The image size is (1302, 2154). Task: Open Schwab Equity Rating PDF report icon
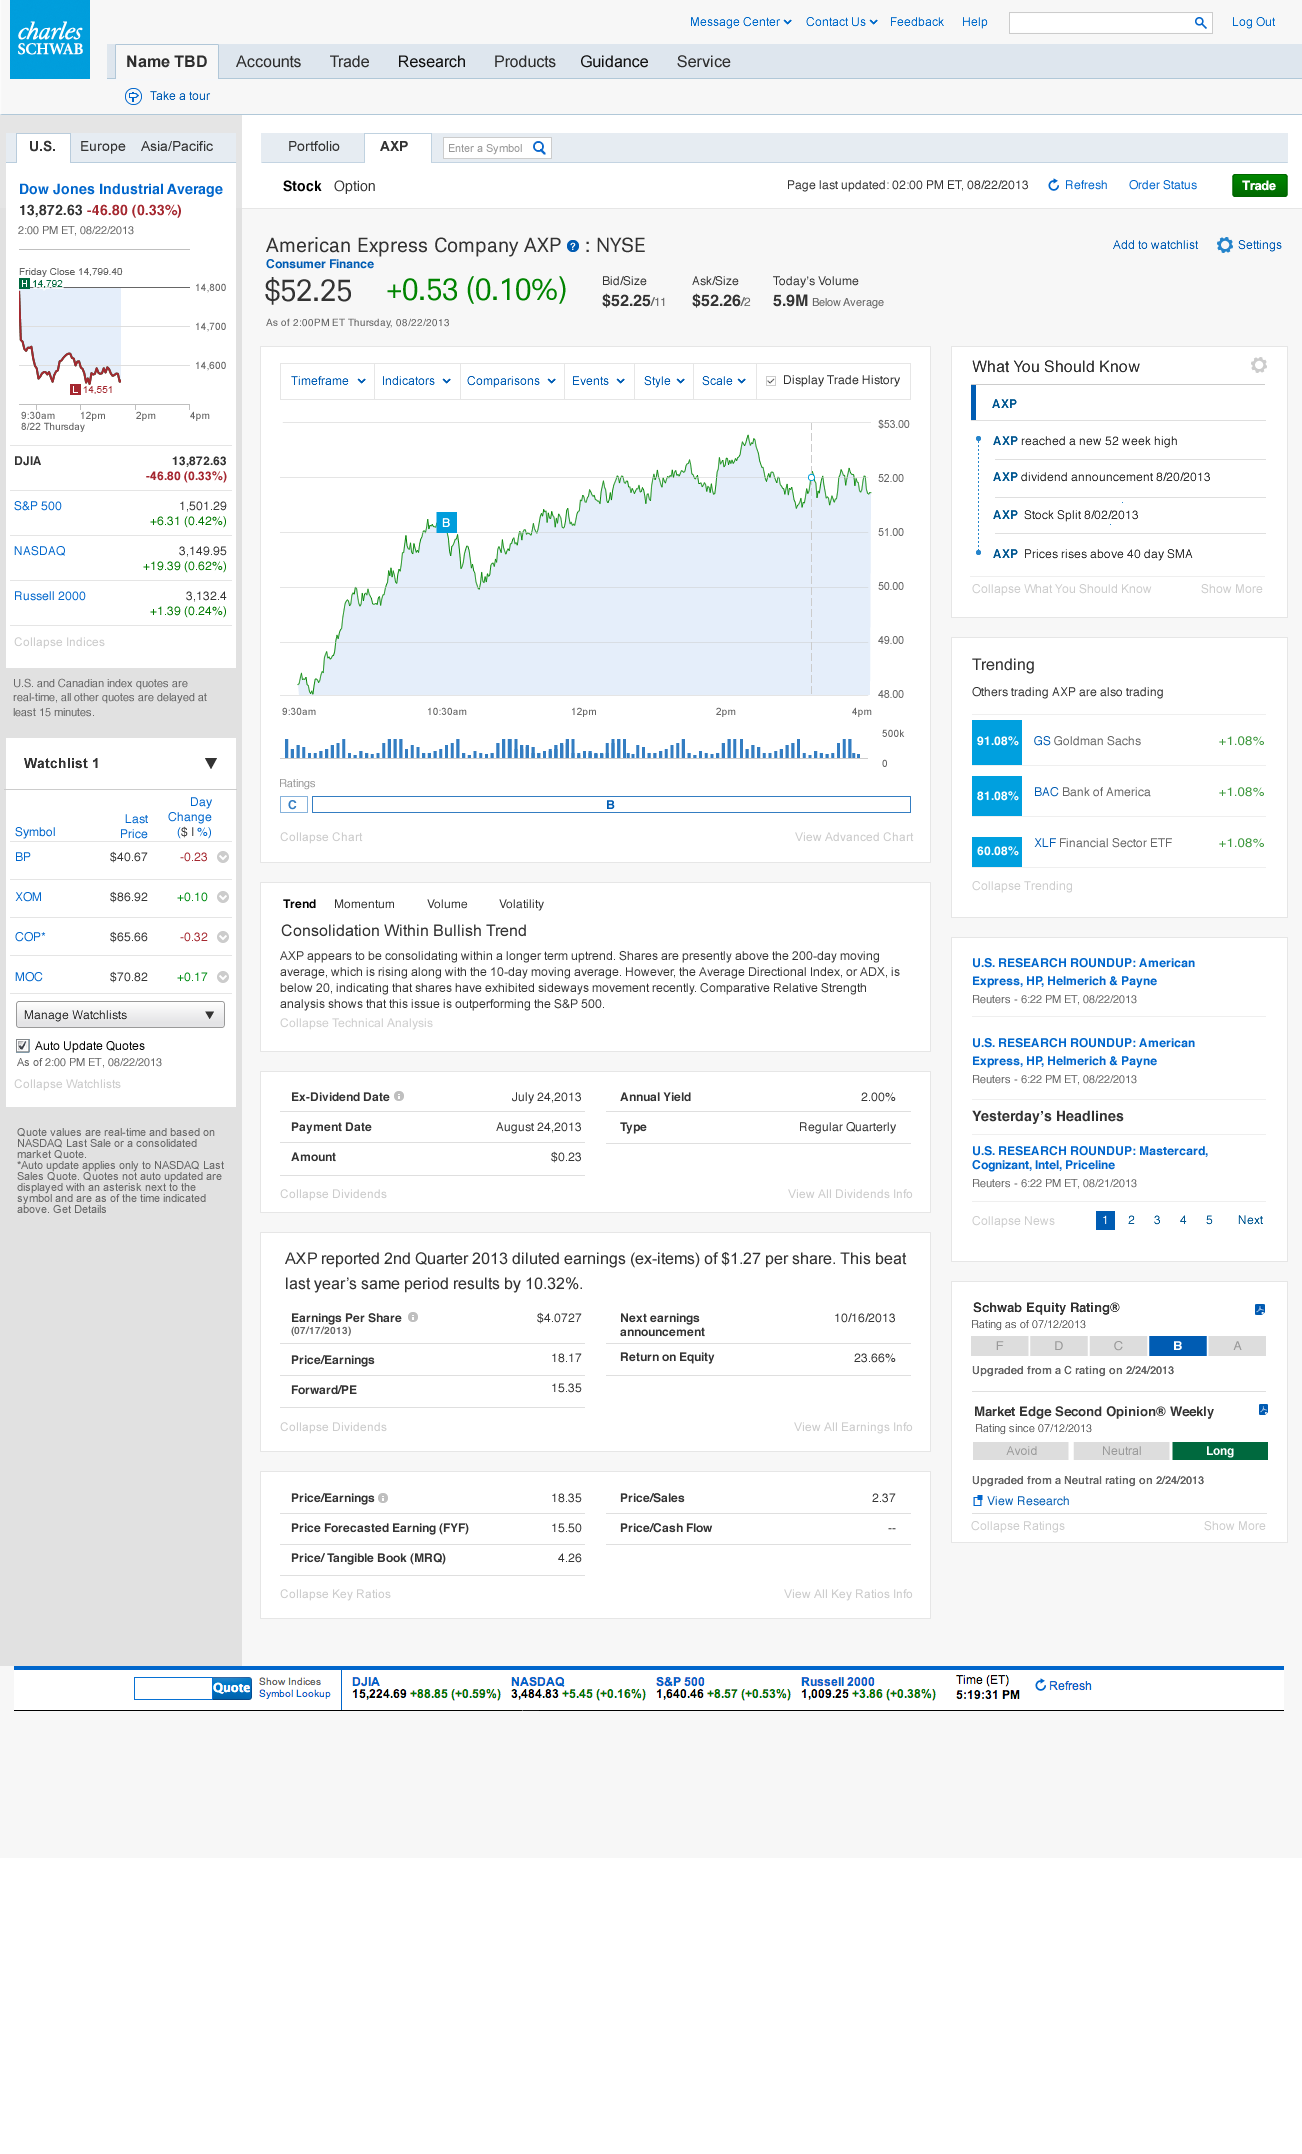tap(1260, 1309)
